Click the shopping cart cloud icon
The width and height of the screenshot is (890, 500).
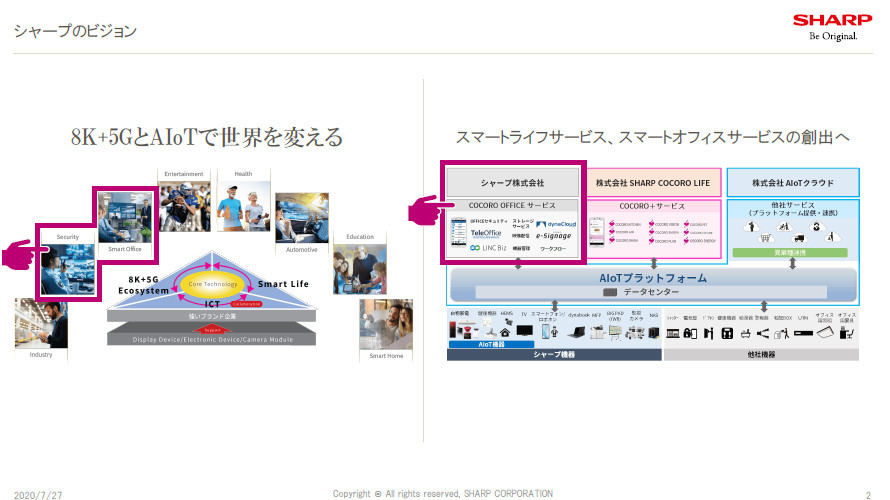pyautogui.click(x=766, y=238)
